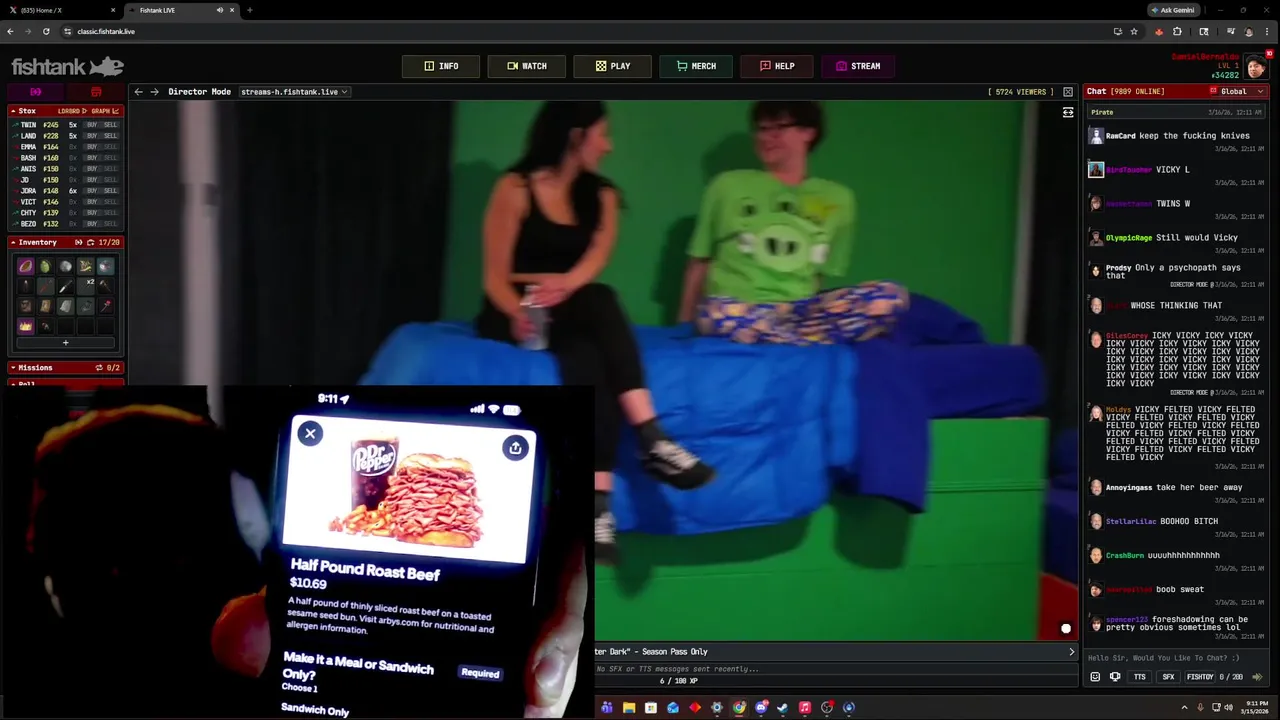Viewport: 1280px width, 720px height.
Task: Open Global chat room dropdown
Action: pos(1236,91)
